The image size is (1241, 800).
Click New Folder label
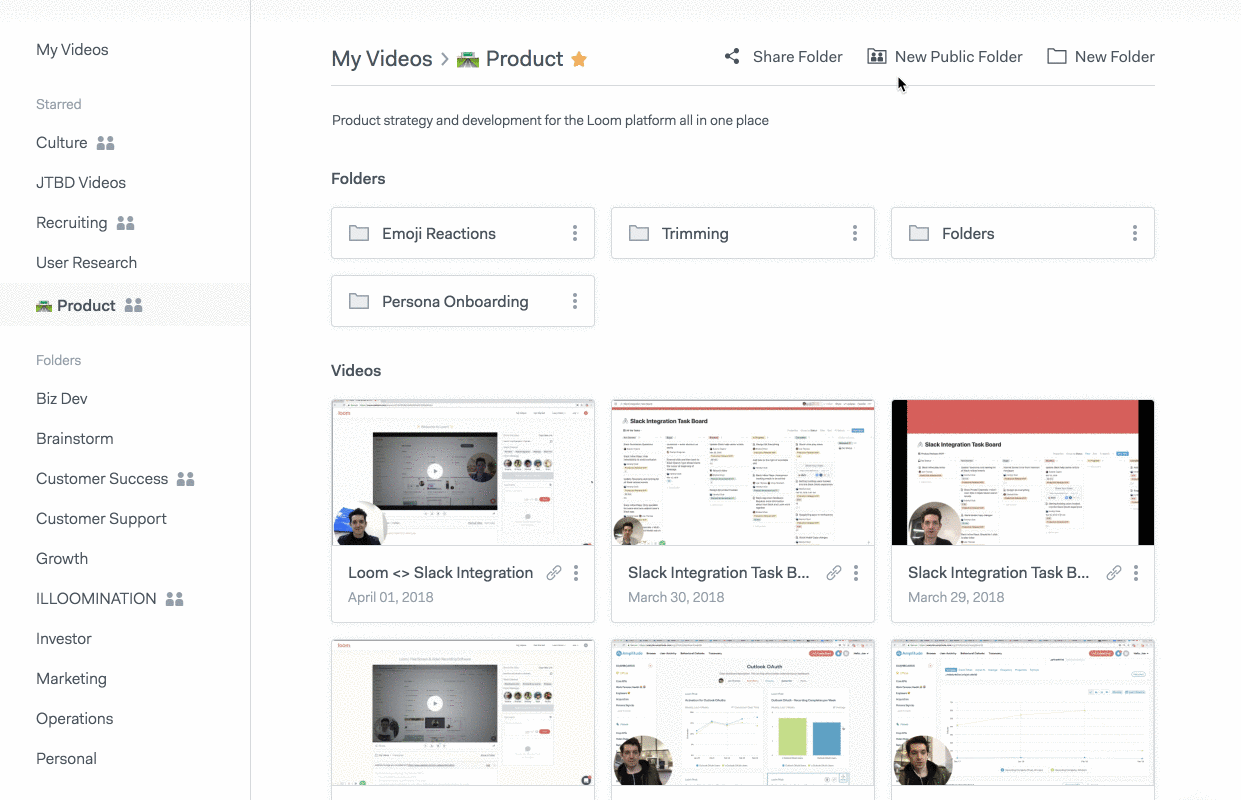coord(1115,57)
